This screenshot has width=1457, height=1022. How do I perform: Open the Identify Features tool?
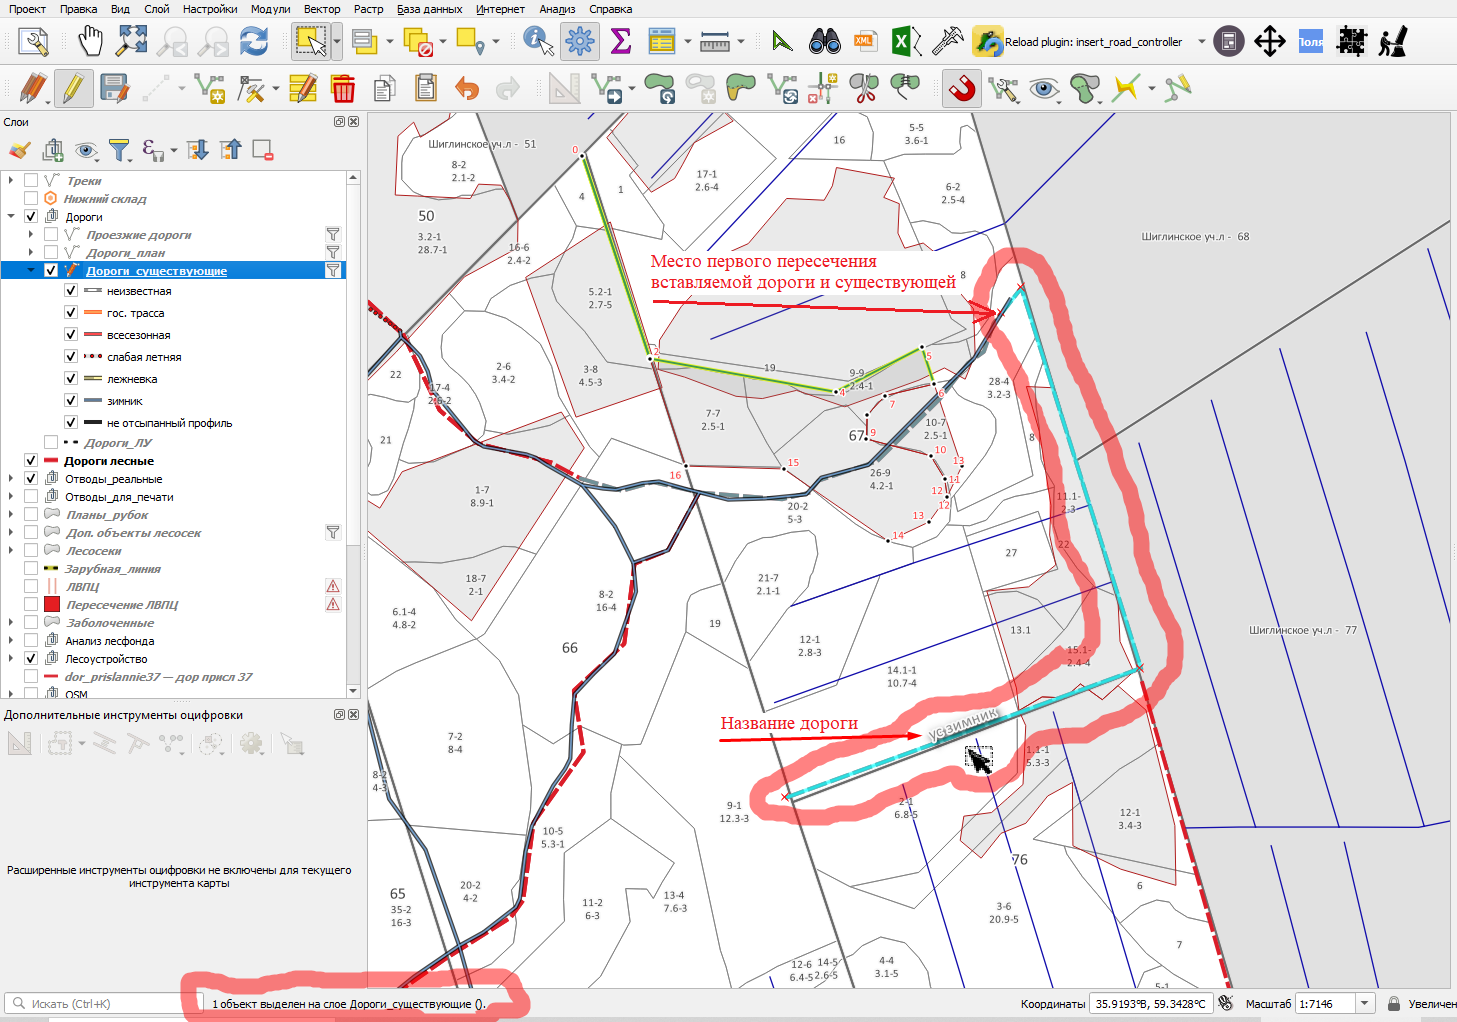coord(538,42)
